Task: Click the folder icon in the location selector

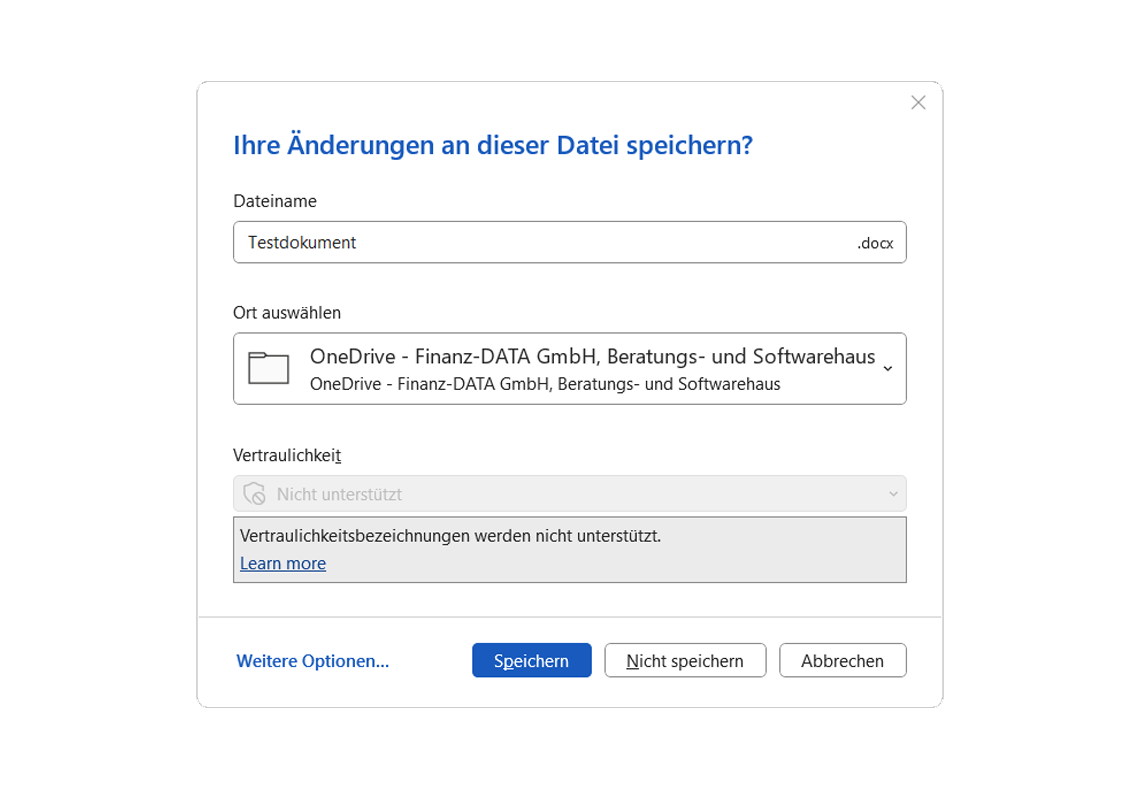Action: coord(267,368)
